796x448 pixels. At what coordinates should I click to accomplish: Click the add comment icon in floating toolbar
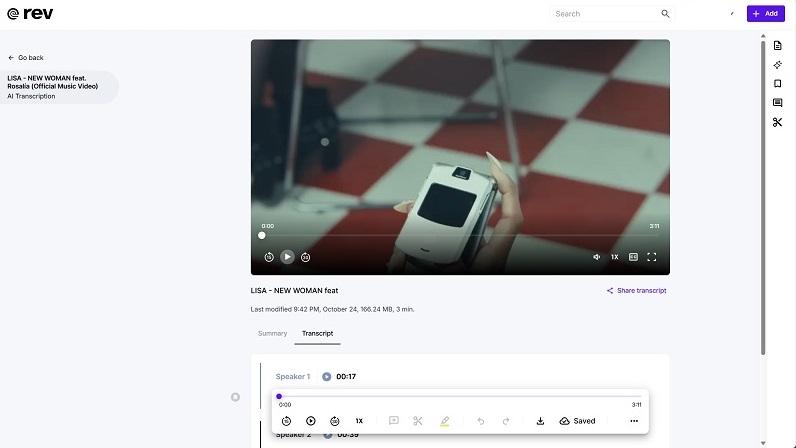point(393,421)
